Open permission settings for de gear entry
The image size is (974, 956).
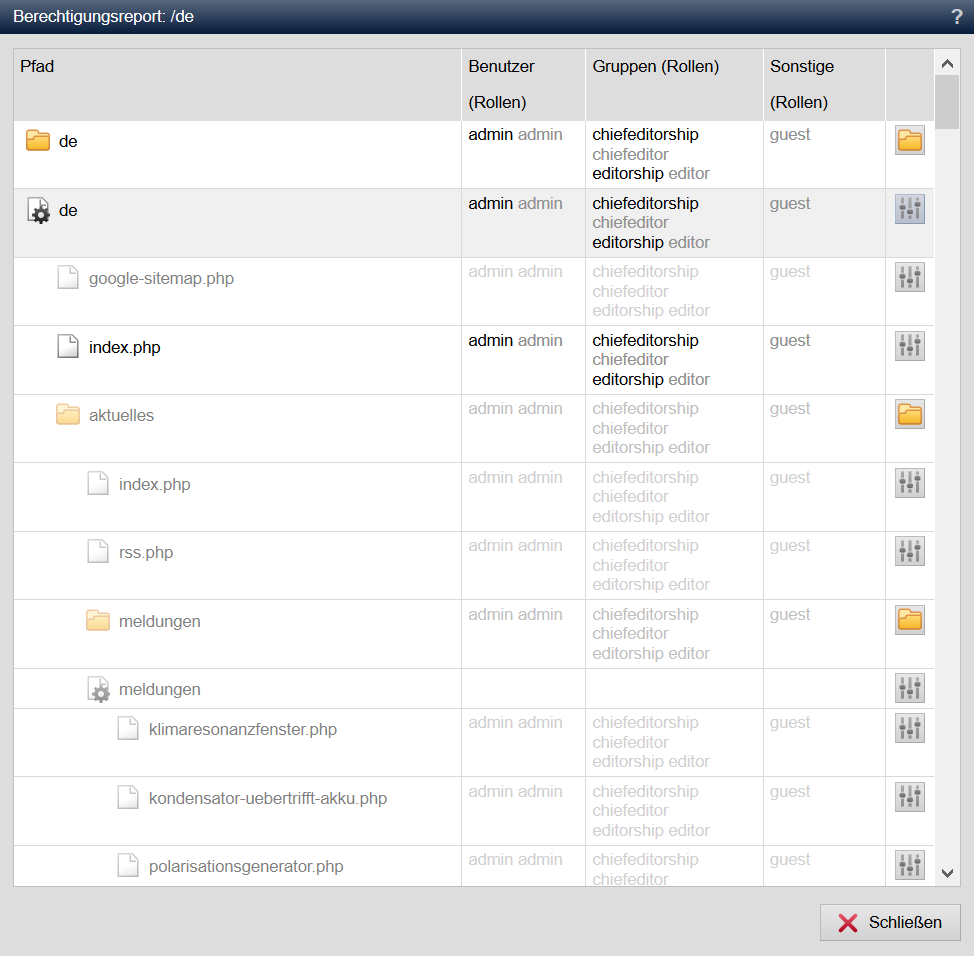pyautogui.click(x=909, y=209)
